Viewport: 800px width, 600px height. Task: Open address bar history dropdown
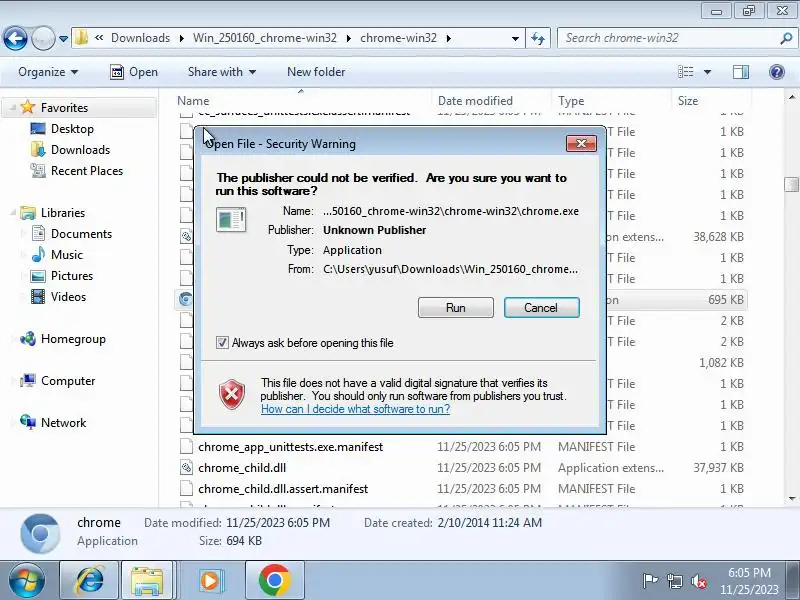515,38
